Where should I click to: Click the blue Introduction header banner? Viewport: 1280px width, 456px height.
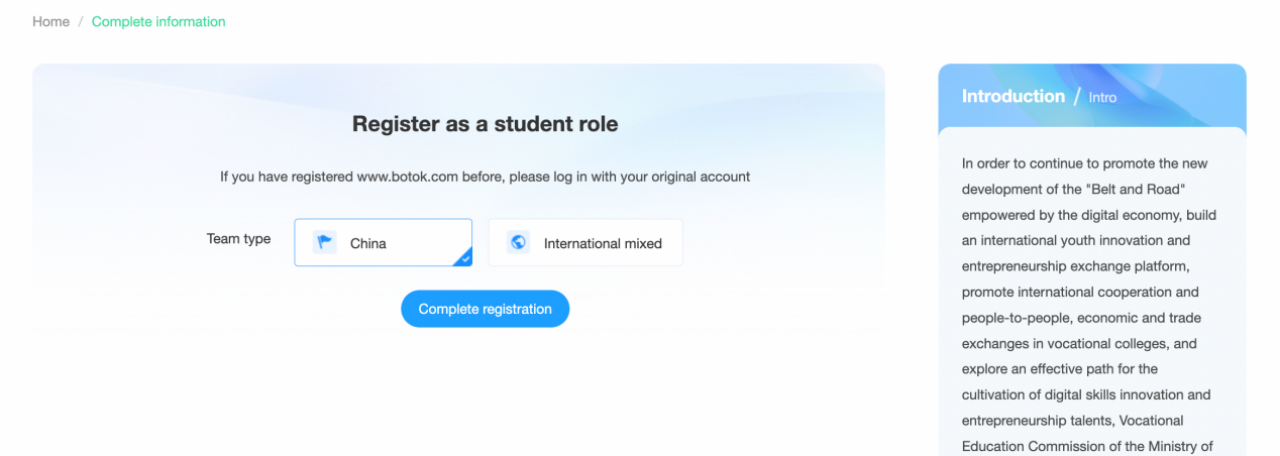click(1092, 96)
